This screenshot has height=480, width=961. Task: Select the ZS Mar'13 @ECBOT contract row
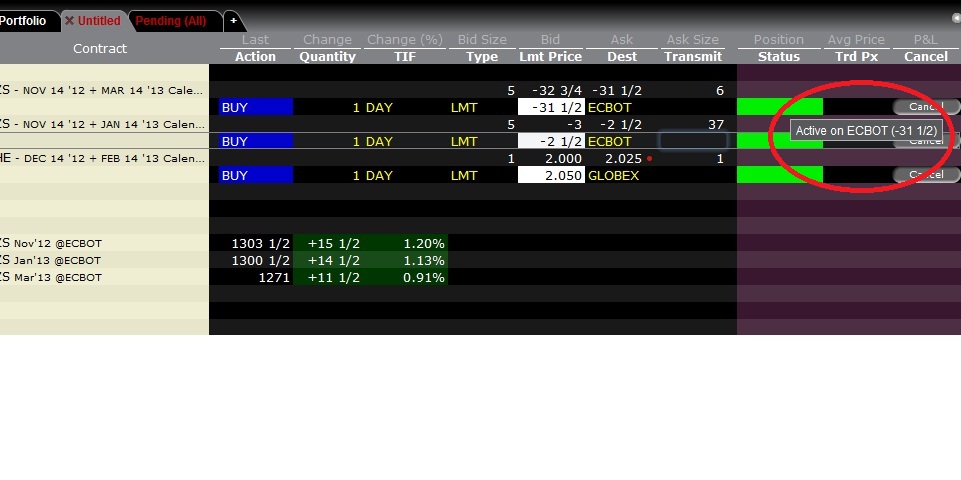[104, 277]
